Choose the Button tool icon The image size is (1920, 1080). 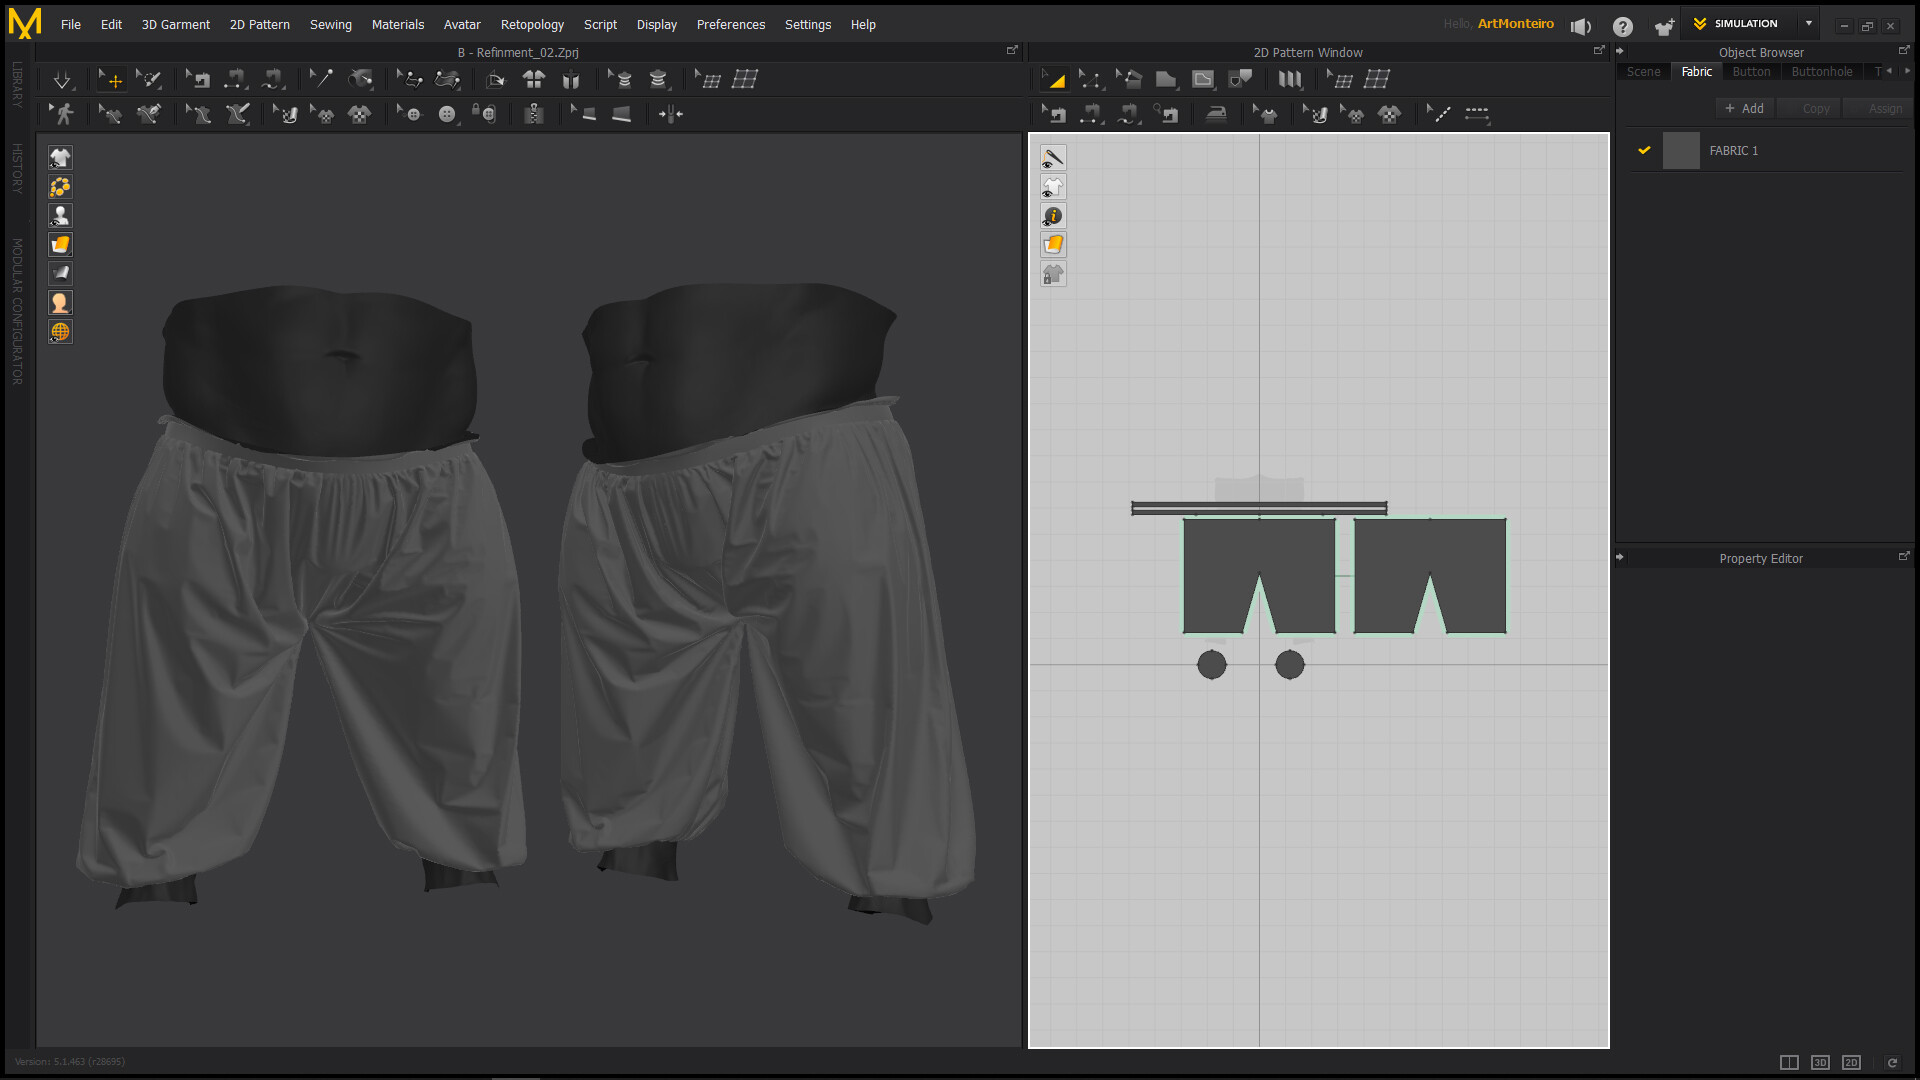(x=447, y=114)
